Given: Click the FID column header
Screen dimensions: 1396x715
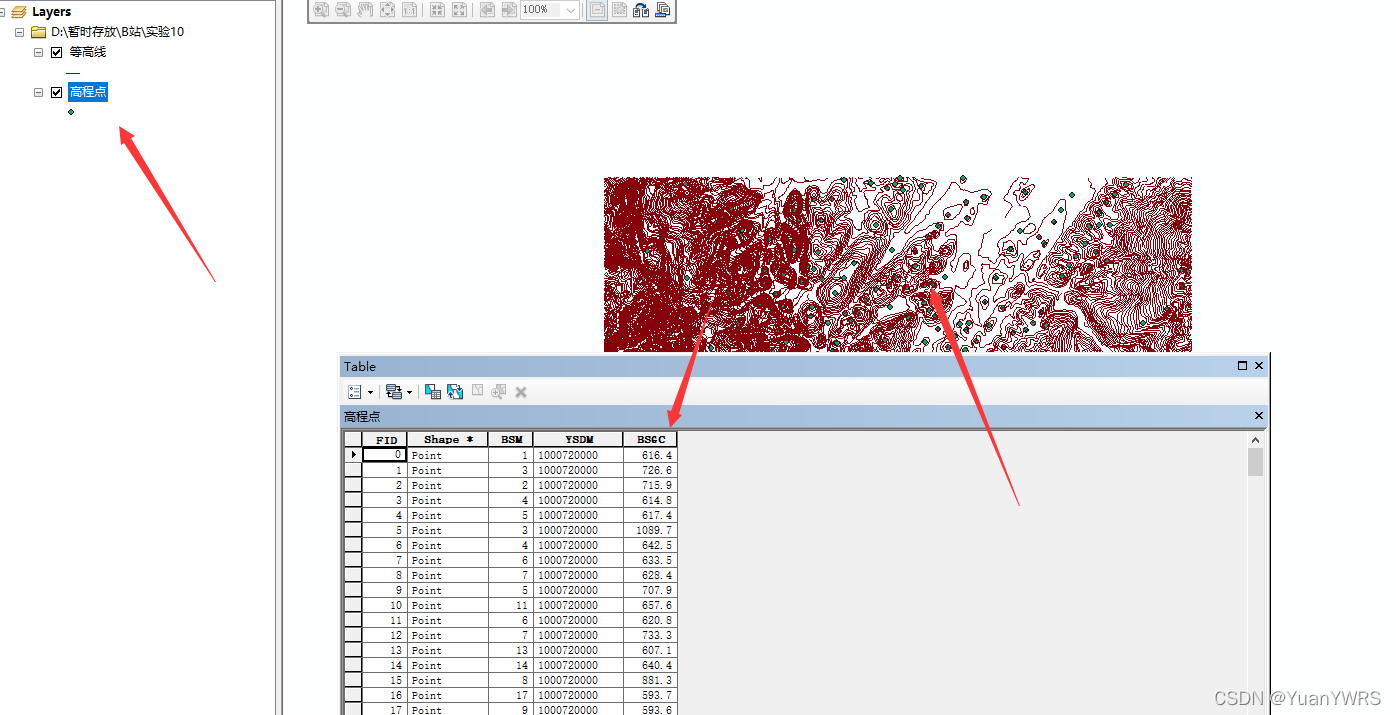Looking at the screenshot, I should tap(385, 439).
